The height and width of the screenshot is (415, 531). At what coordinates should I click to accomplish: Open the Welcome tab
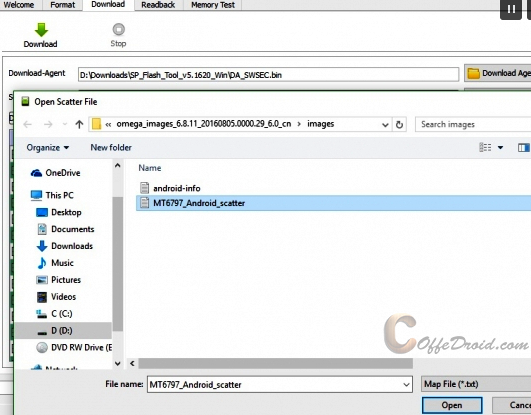click(19, 5)
